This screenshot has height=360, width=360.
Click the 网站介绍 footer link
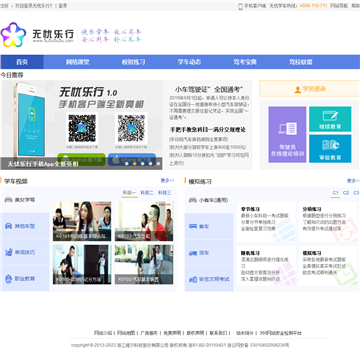tap(103, 333)
